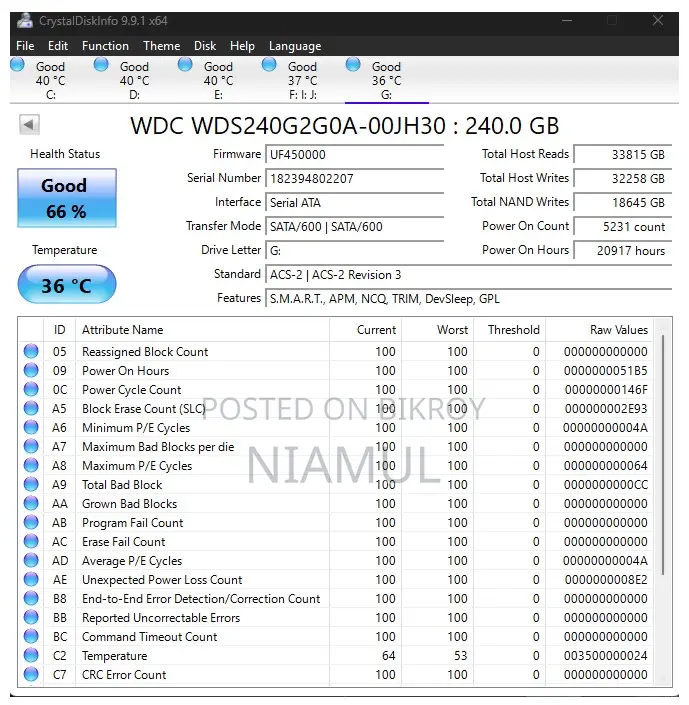Click status orb of Program Fail Count row
The width and height of the screenshot is (689, 705).
pyautogui.click(x=31, y=522)
